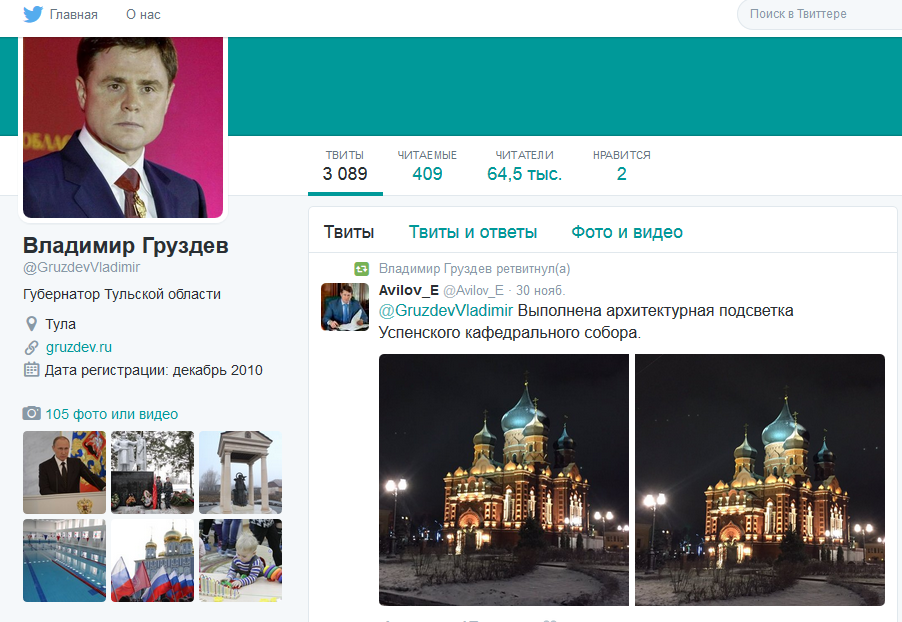Open the profile photo of Владимир Груздев
This screenshot has height=622, width=902.
123,125
